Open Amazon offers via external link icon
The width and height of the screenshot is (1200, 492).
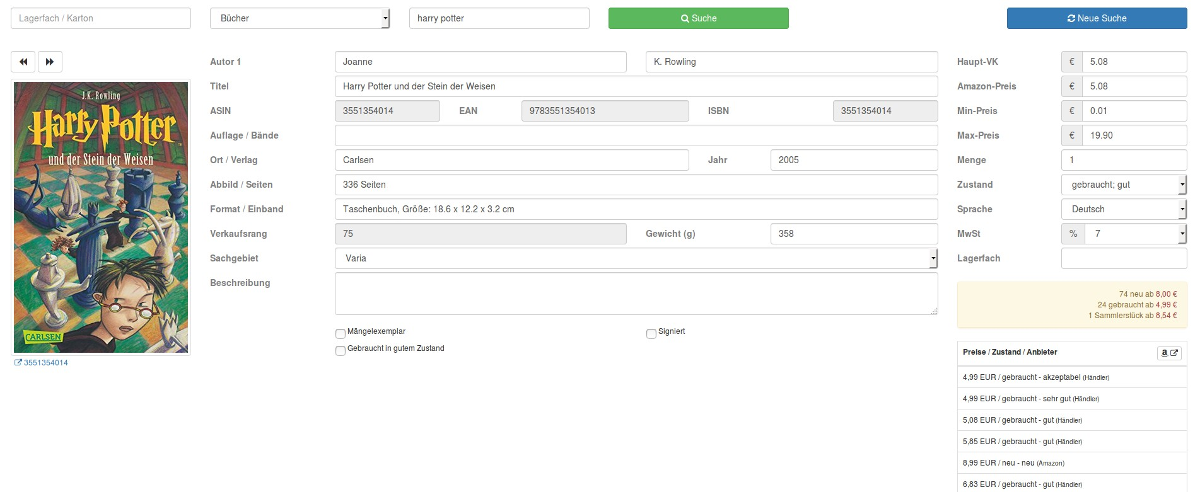(x=1169, y=353)
